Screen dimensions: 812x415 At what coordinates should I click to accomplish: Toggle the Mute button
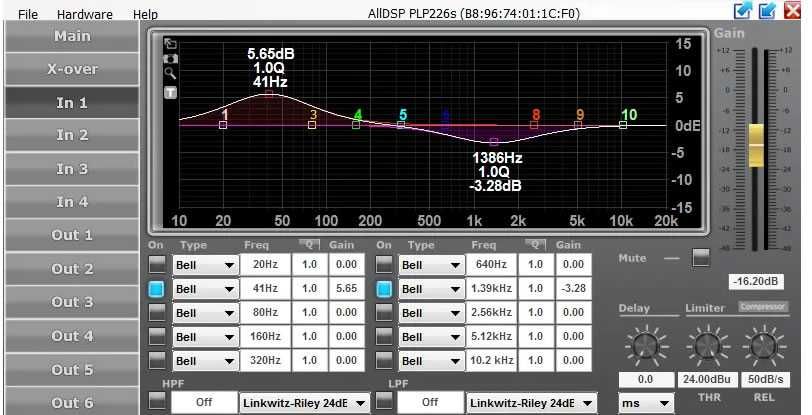(x=701, y=257)
